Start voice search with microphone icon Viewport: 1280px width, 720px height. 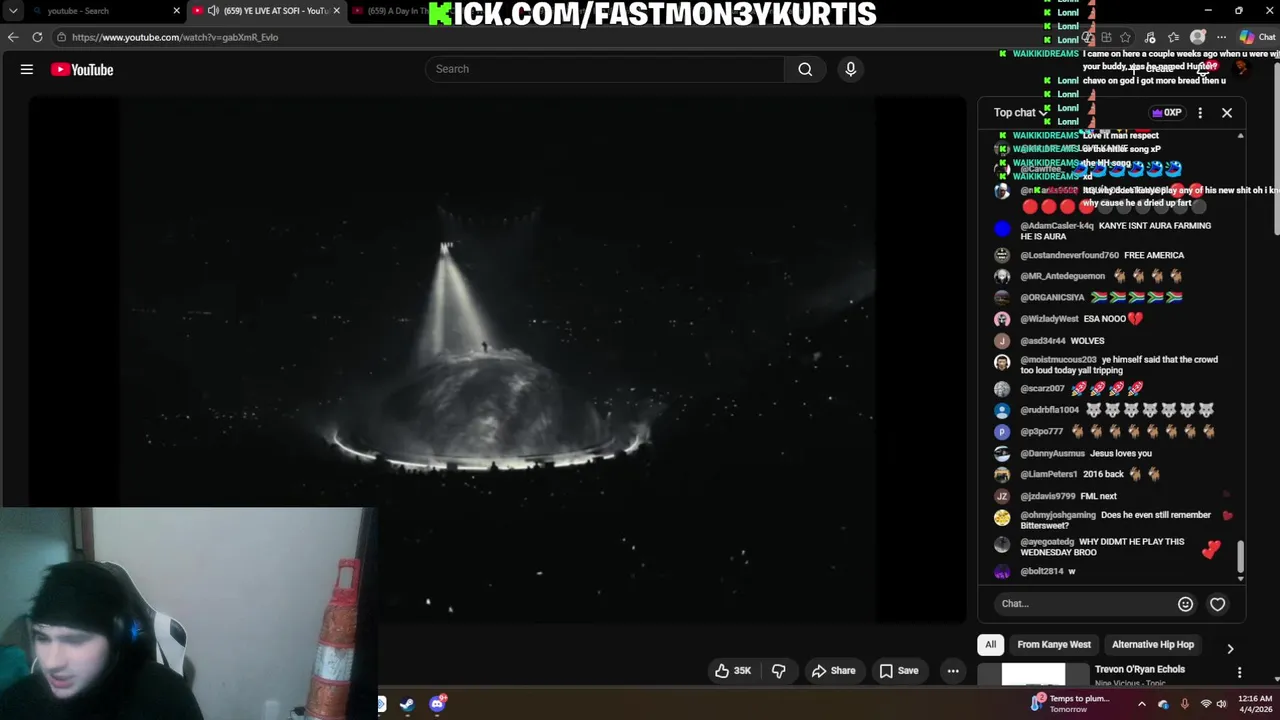pos(851,69)
